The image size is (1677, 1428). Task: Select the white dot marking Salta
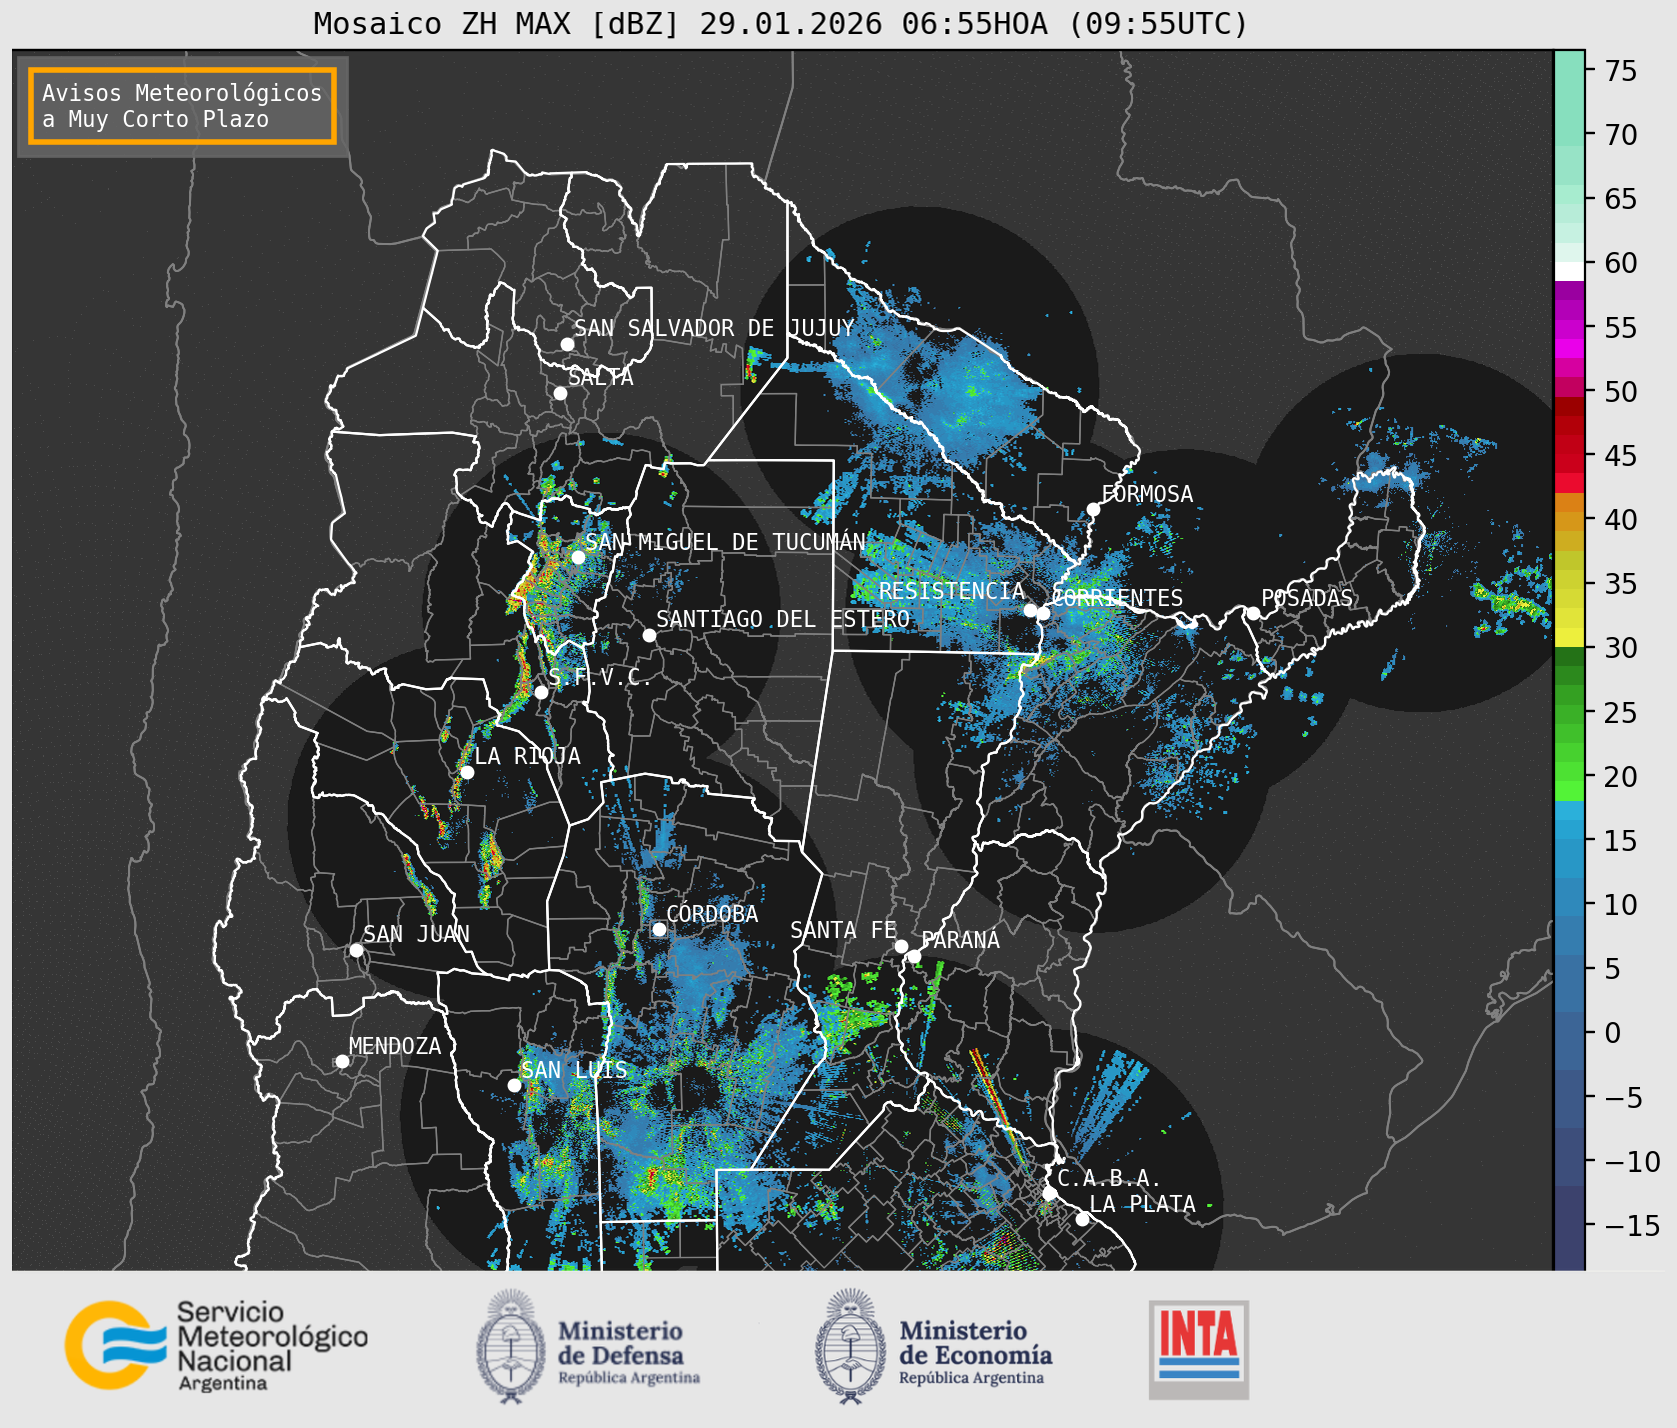pyautogui.click(x=560, y=393)
